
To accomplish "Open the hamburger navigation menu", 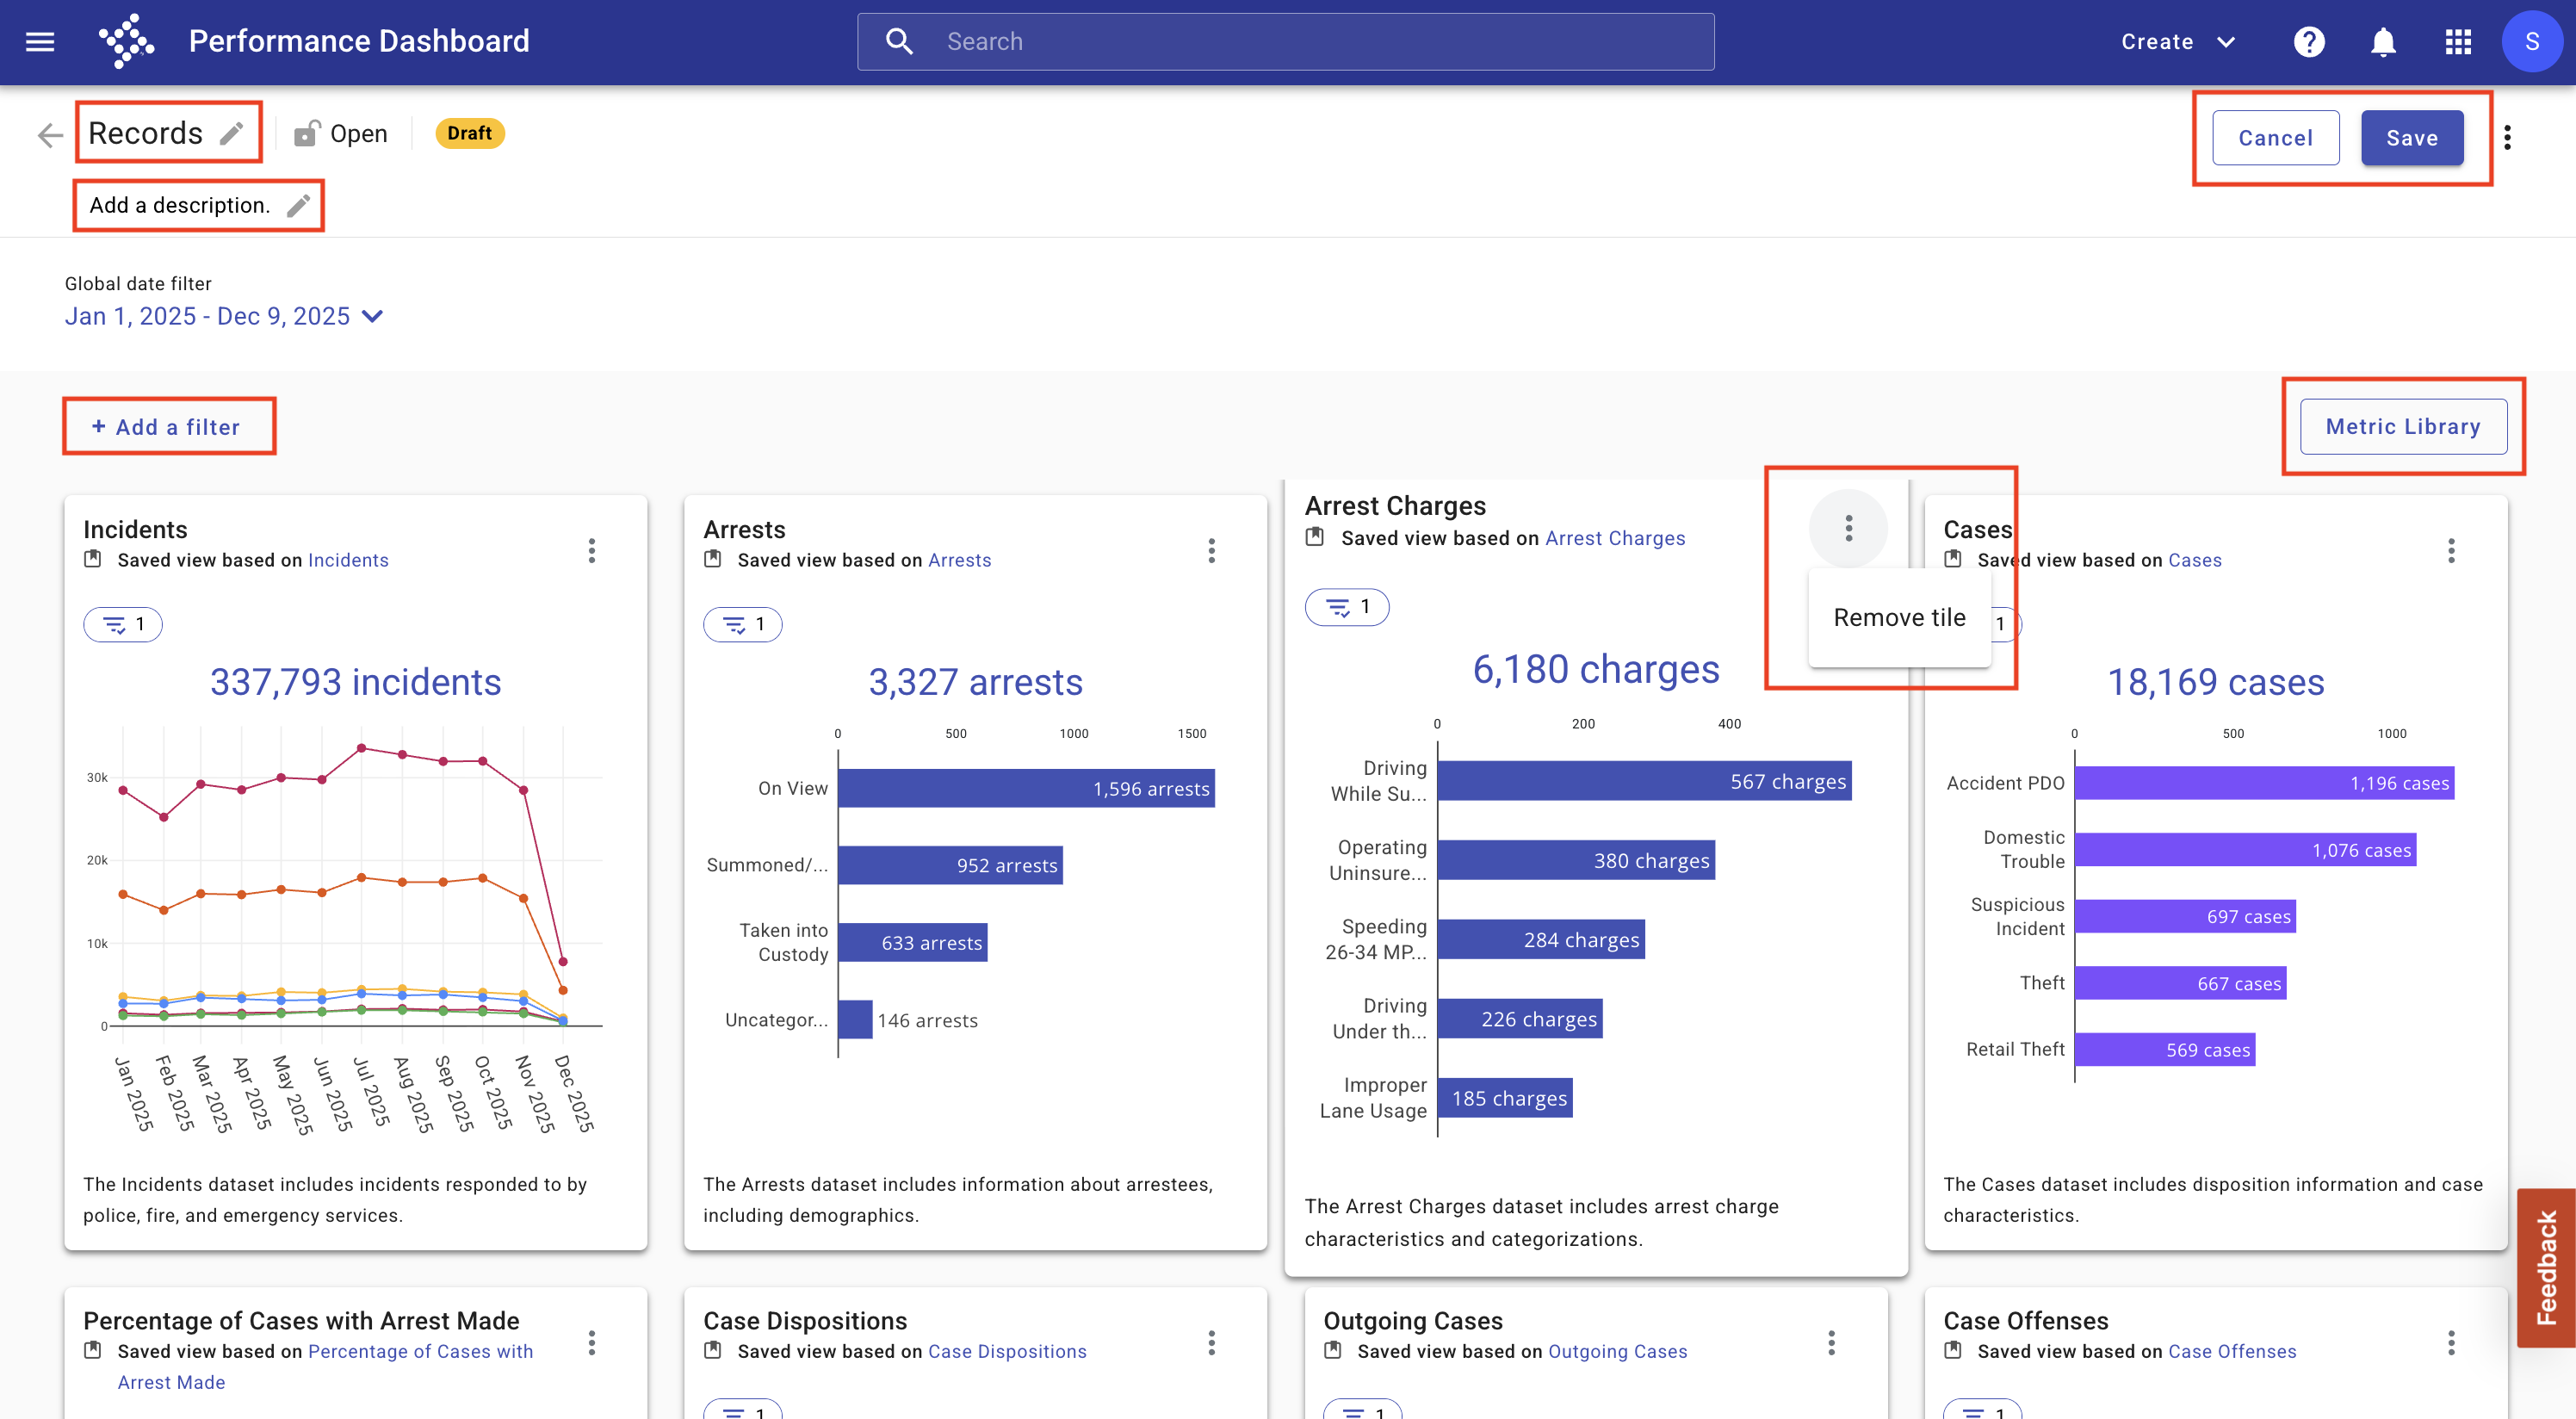I will (40, 41).
